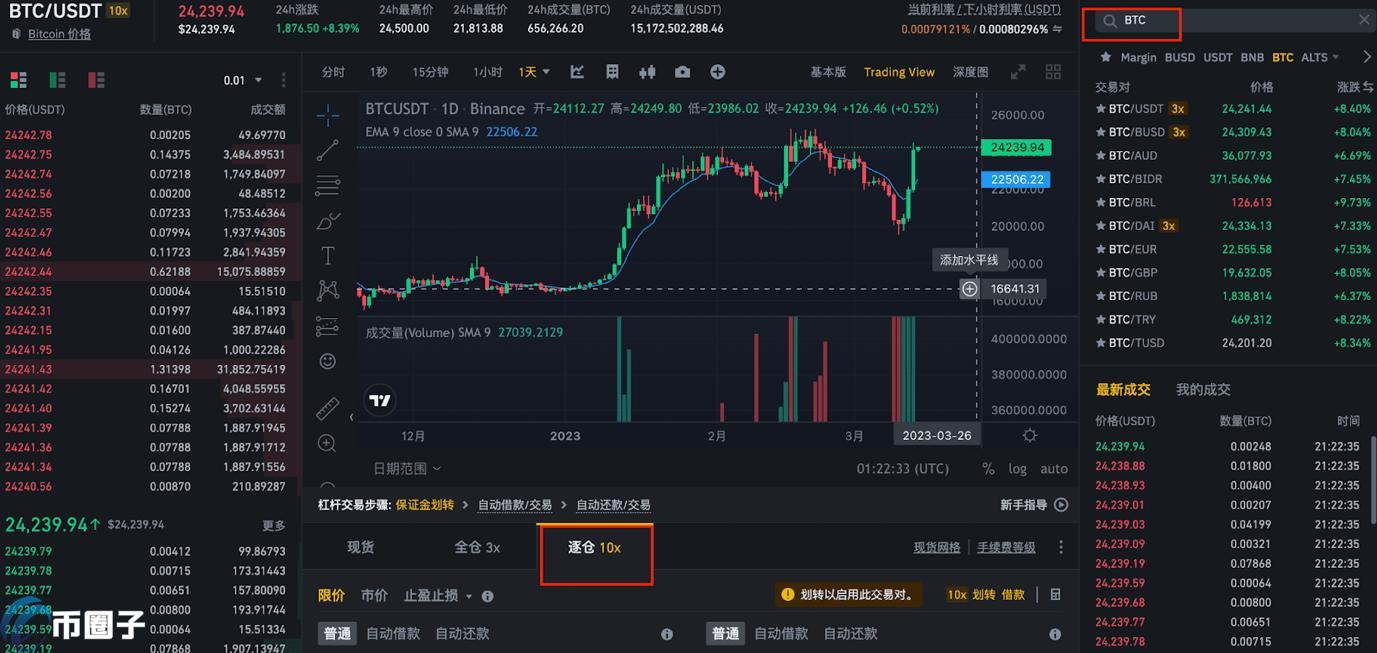Select the crosshair tool on chart toolbar
This screenshot has width=1377, height=653.
point(327,115)
